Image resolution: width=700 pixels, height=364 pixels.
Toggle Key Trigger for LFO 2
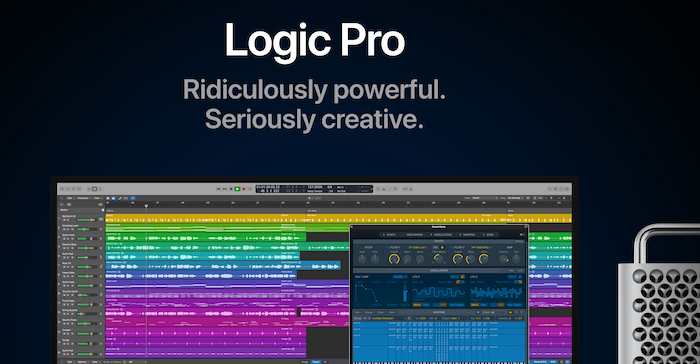click(457, 305)
